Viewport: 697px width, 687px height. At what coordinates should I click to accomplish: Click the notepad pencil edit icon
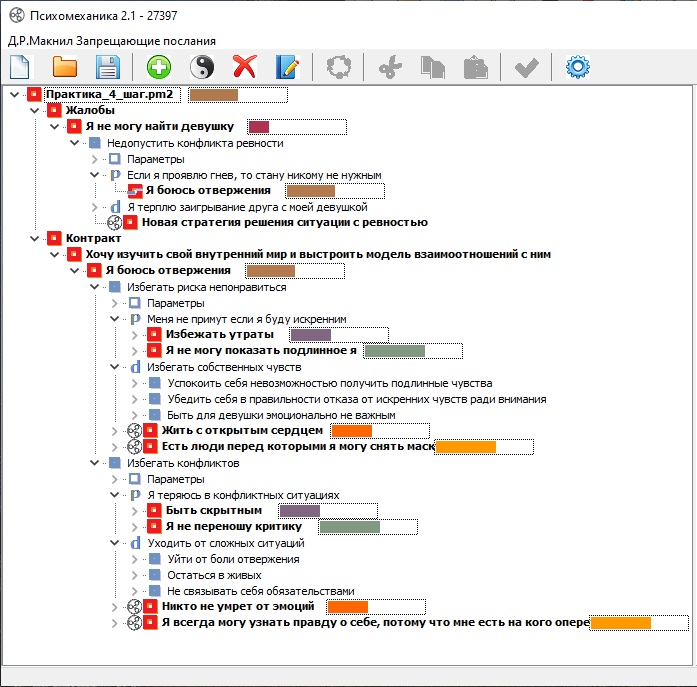click(287, 68)
